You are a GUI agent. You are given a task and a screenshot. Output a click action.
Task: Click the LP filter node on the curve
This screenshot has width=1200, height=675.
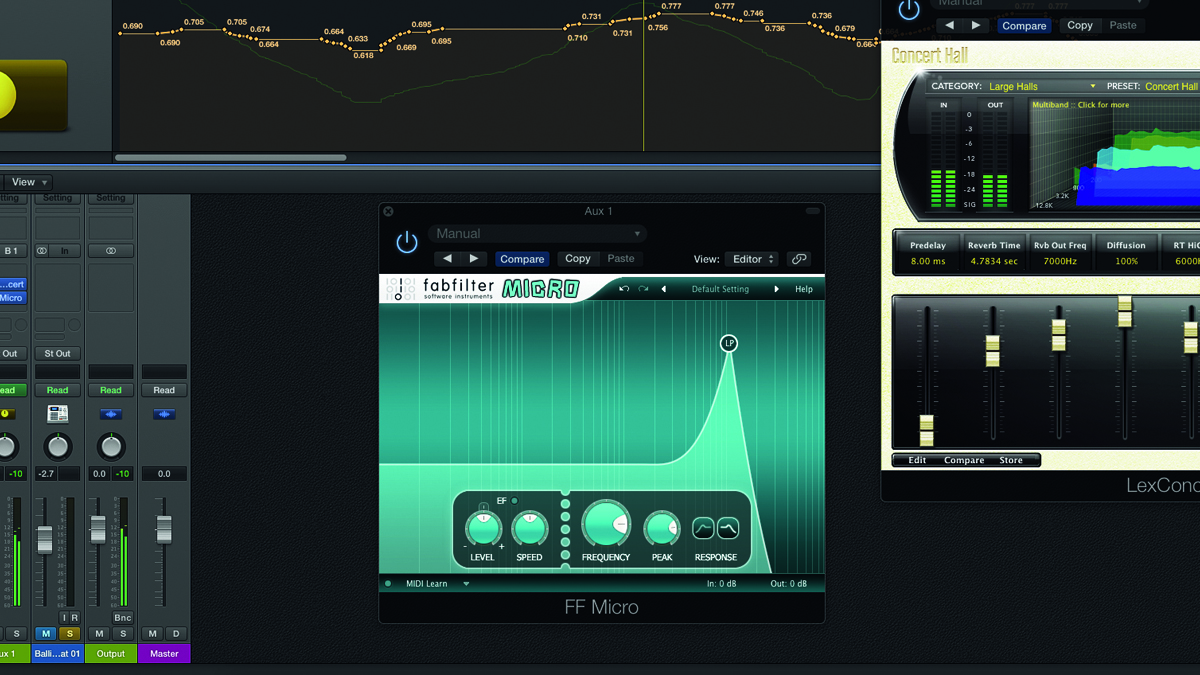(729, 344)
